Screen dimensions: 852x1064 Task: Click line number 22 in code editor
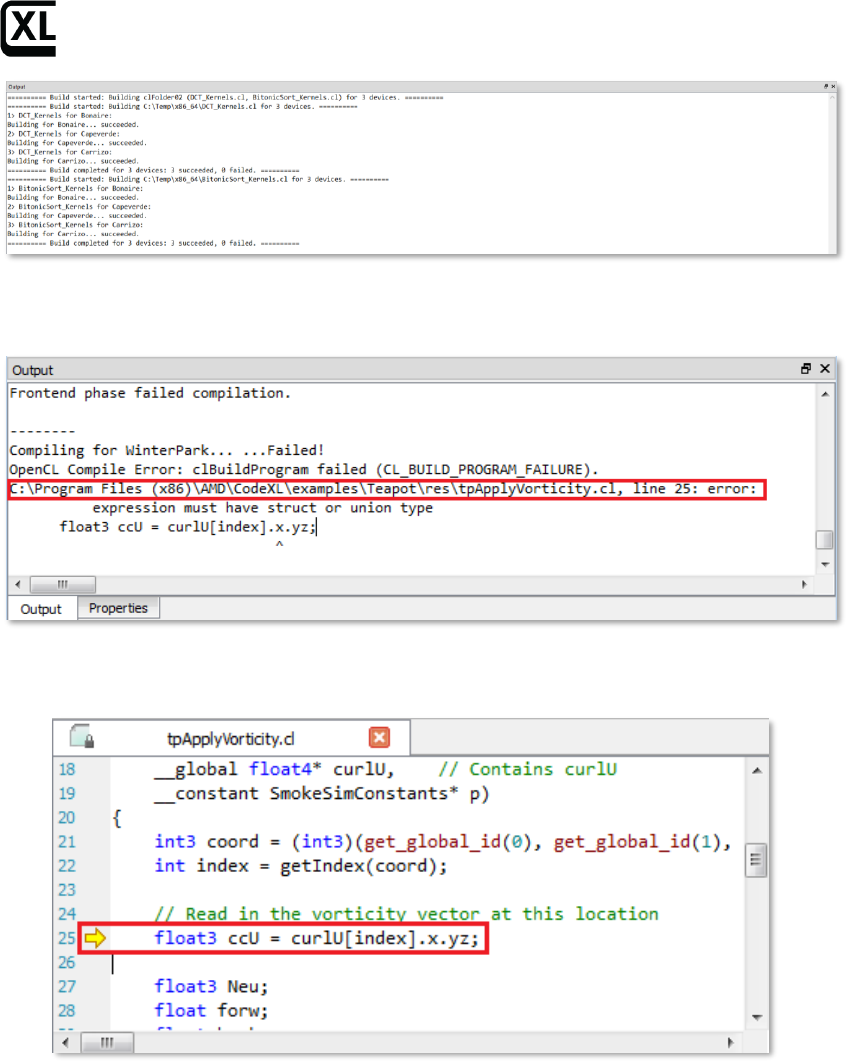tap(66, 866)
